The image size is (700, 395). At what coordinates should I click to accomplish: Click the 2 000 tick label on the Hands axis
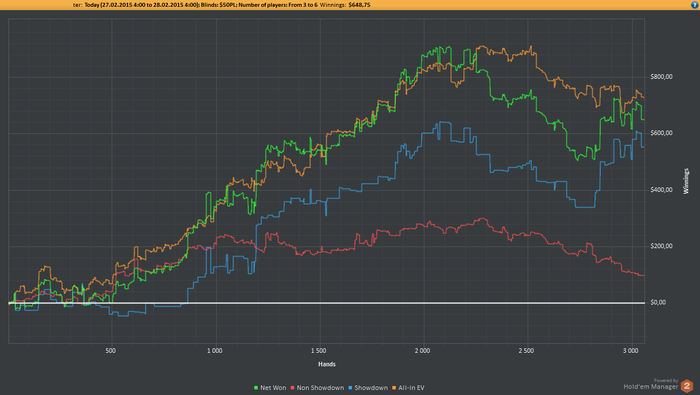click(x=422, y=351)
